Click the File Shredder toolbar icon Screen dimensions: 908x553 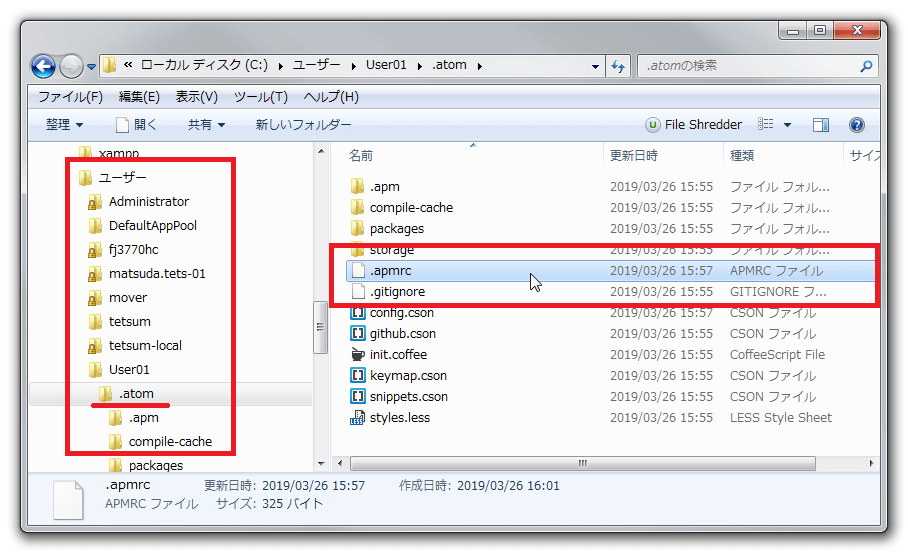[x=653, y=125]
